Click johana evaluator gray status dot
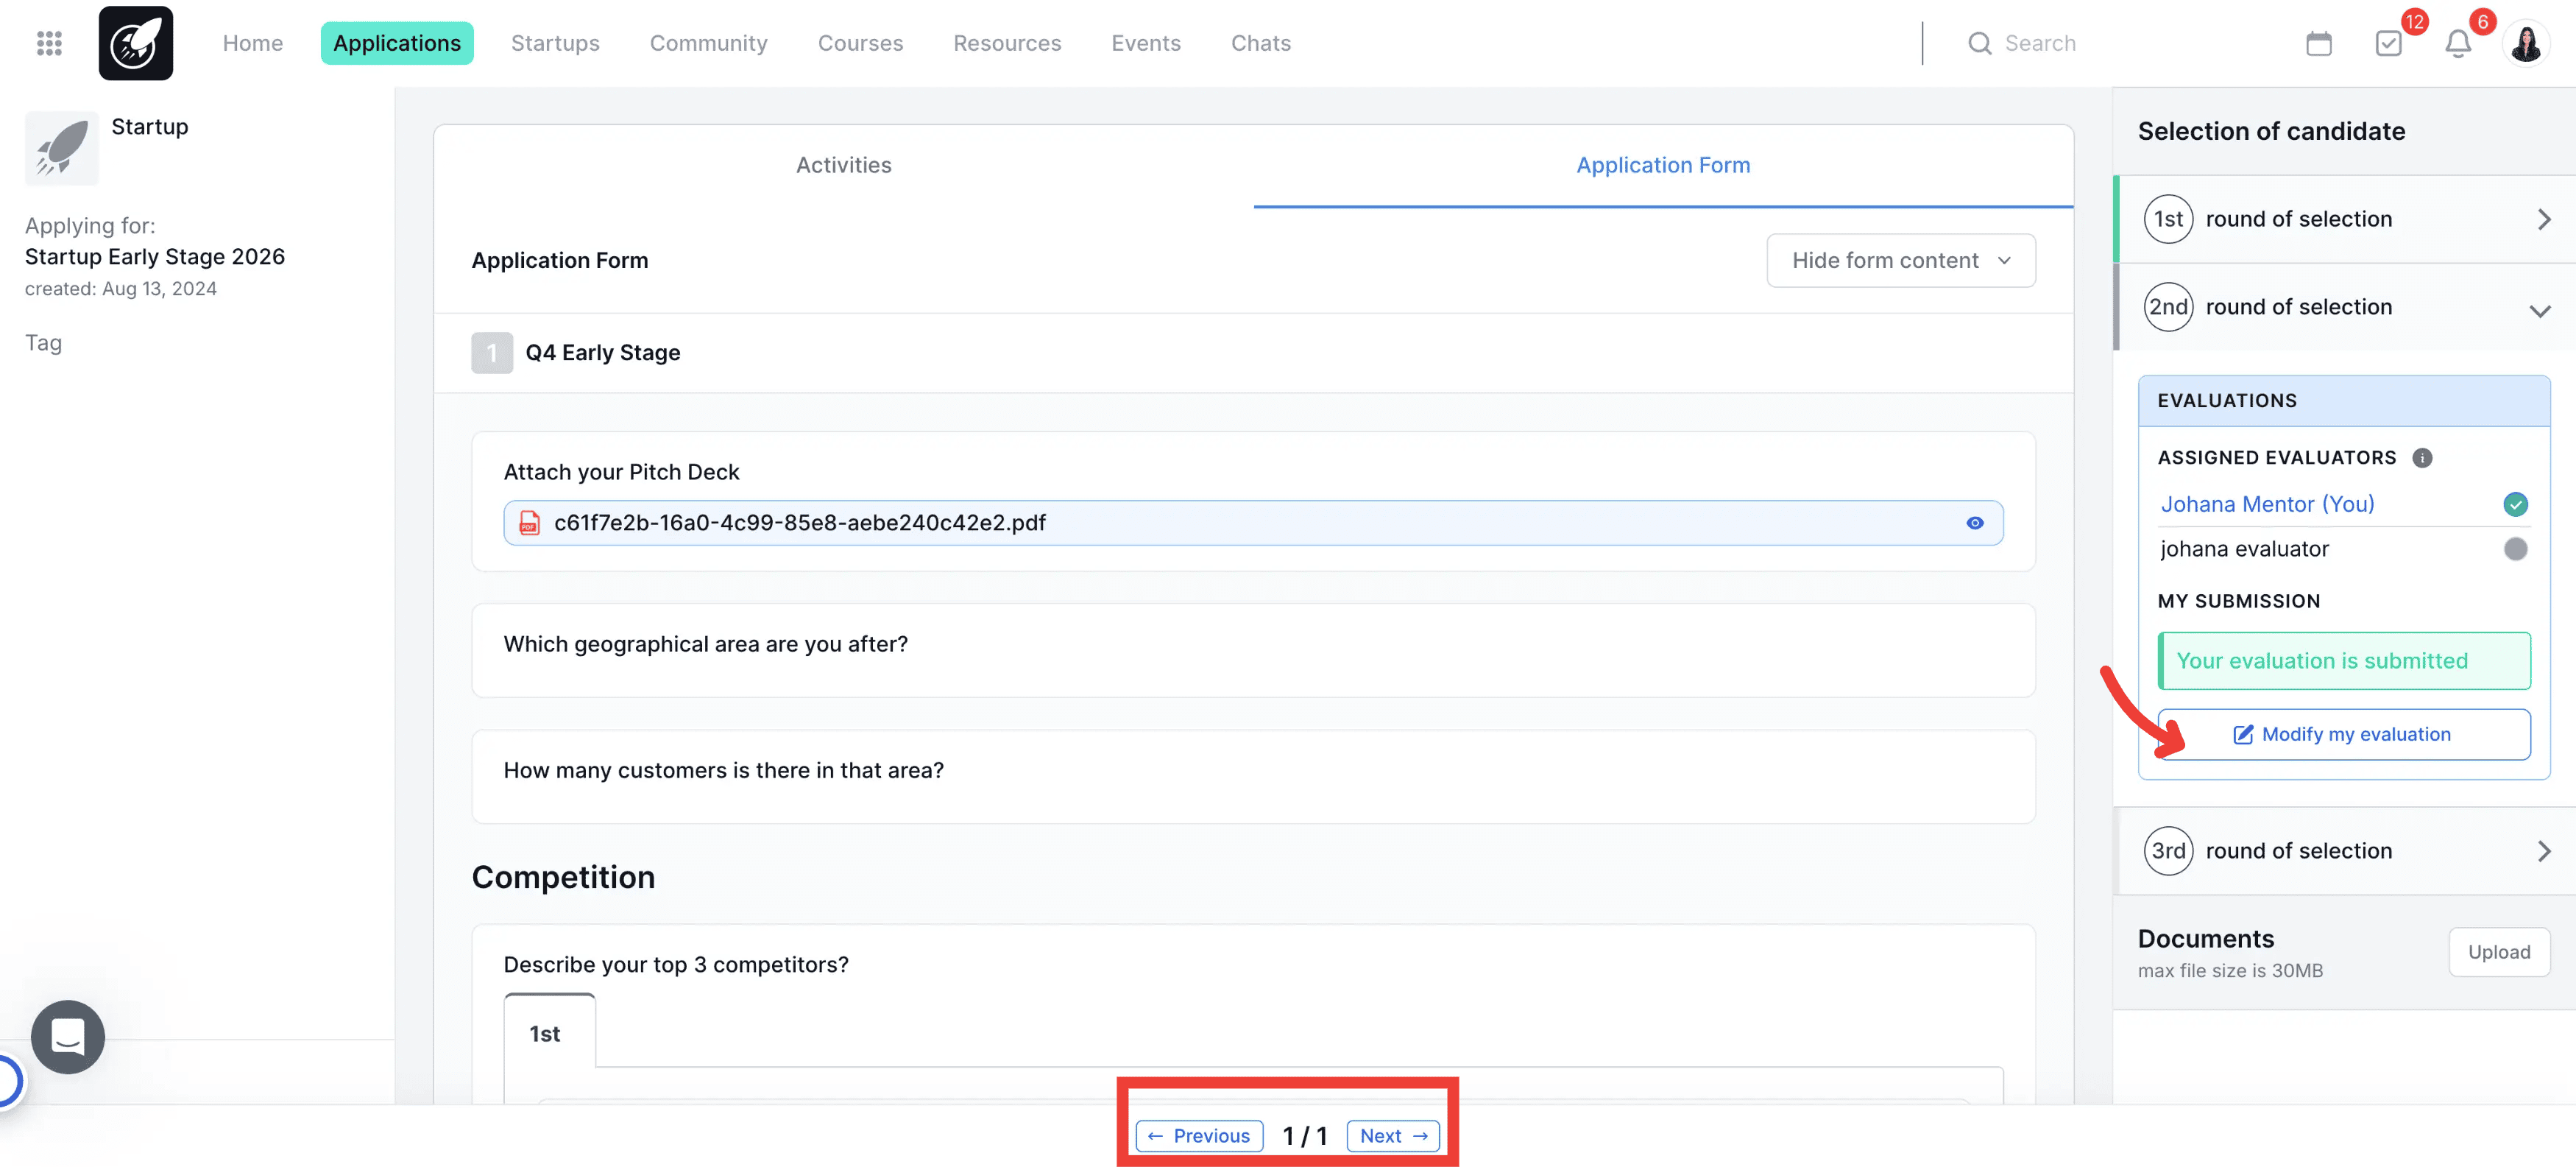The height and width of the screenshot is (1167, 2576). [2515, 549]
